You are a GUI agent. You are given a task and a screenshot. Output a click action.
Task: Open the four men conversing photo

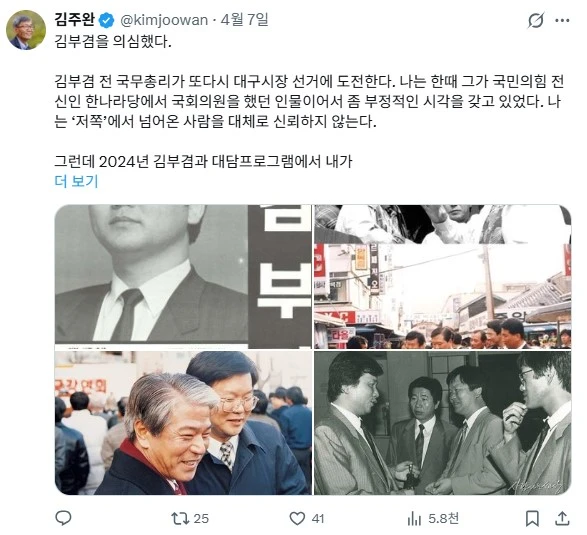(442, 423)
